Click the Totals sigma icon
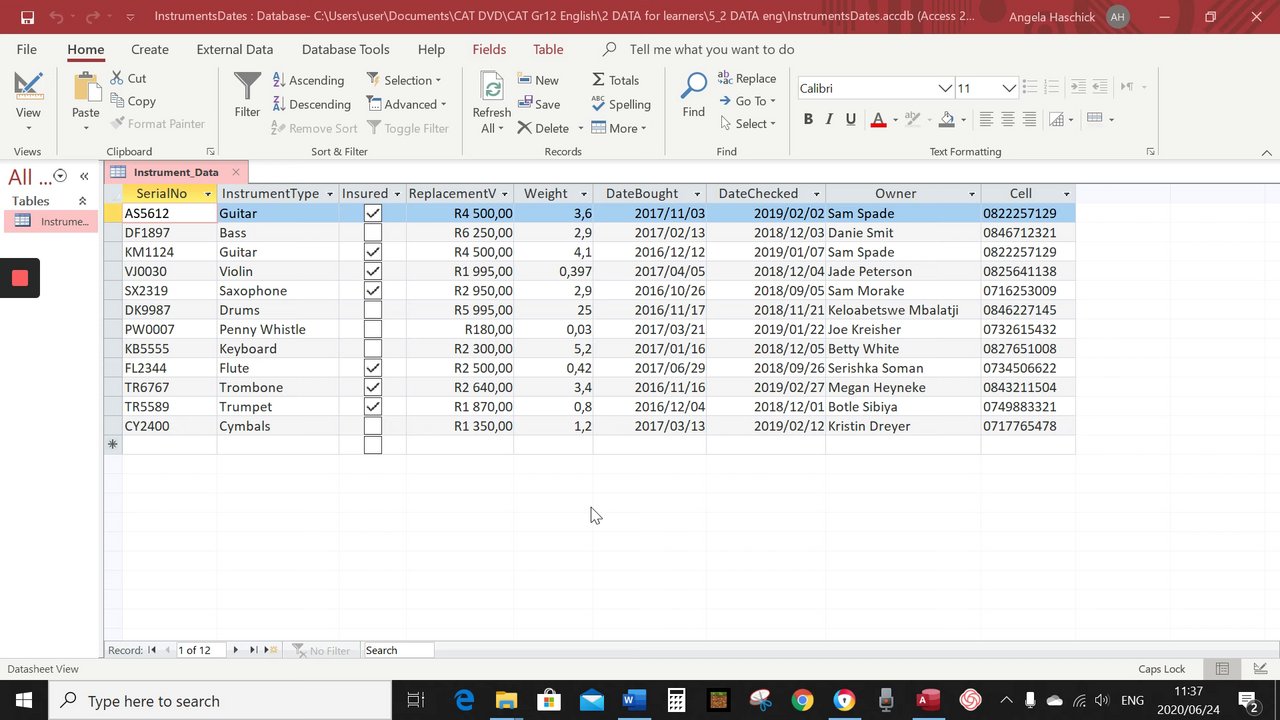 point(615,80)
